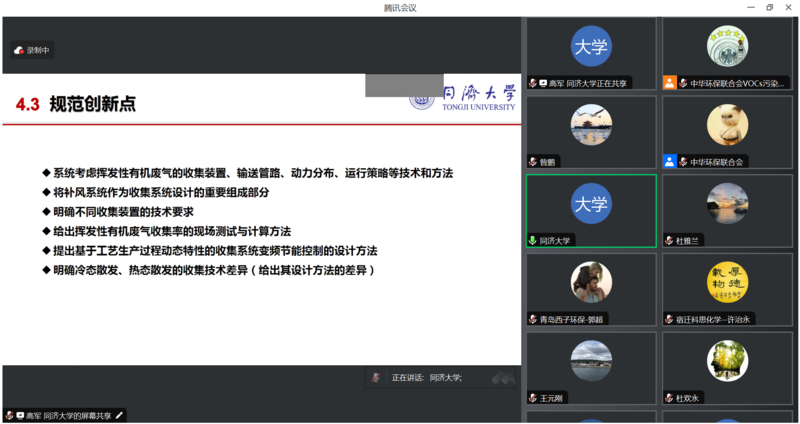800x424 pixels.
Task: Select 杜雅兰's sunset avatar
Action: pos(727,204)
